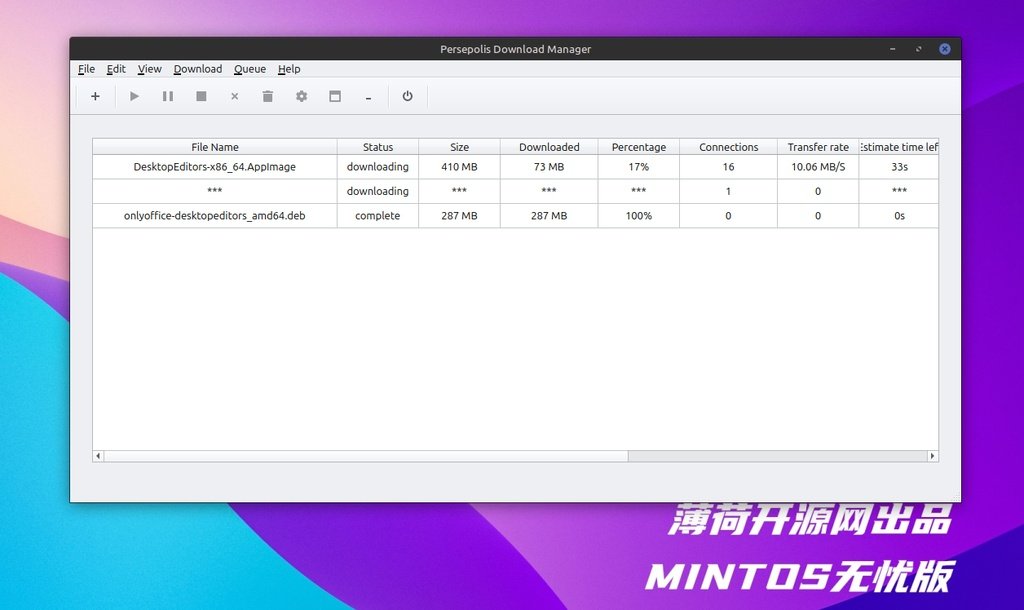Click the 100% percentage cell
This screenshot has height=610, width=1024.
[639, 216]
